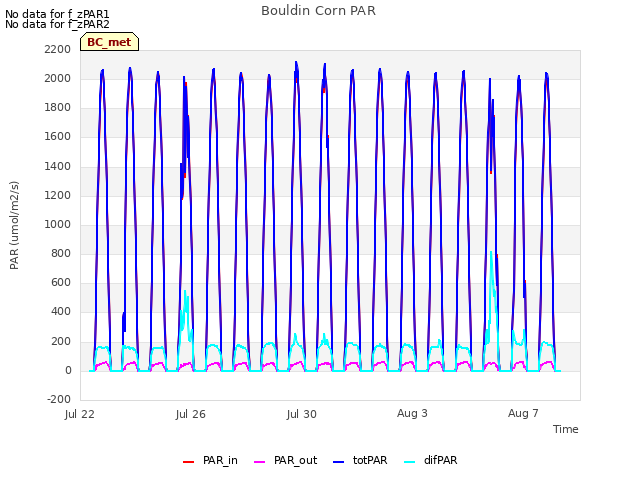Image resolution: width=640 pixels, height=480 pixels.
Task: Toggle PAR_out series via legend label
Action: 296,460
